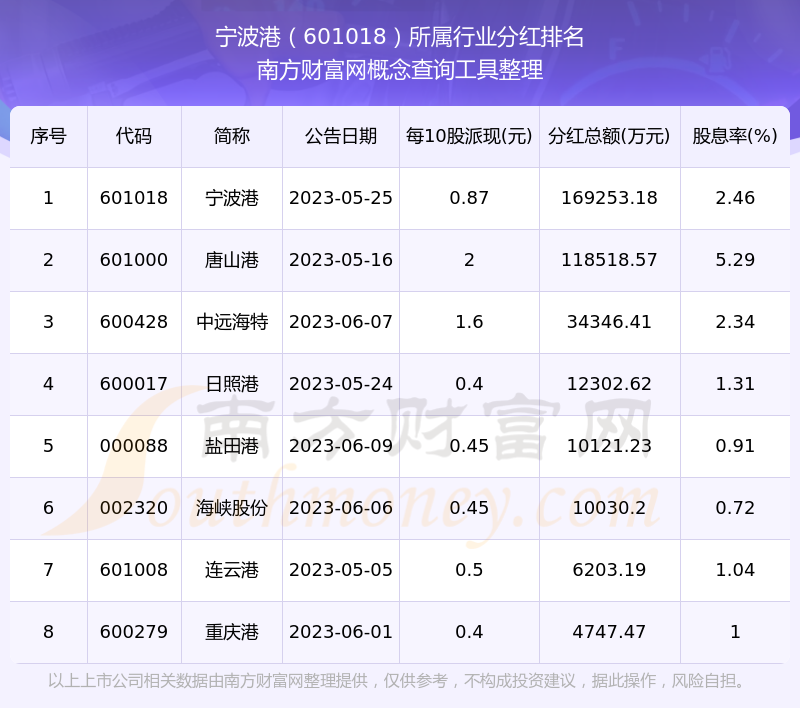Click date 2023-06-07
Screen dimensions: 800x708
(341, 322)
